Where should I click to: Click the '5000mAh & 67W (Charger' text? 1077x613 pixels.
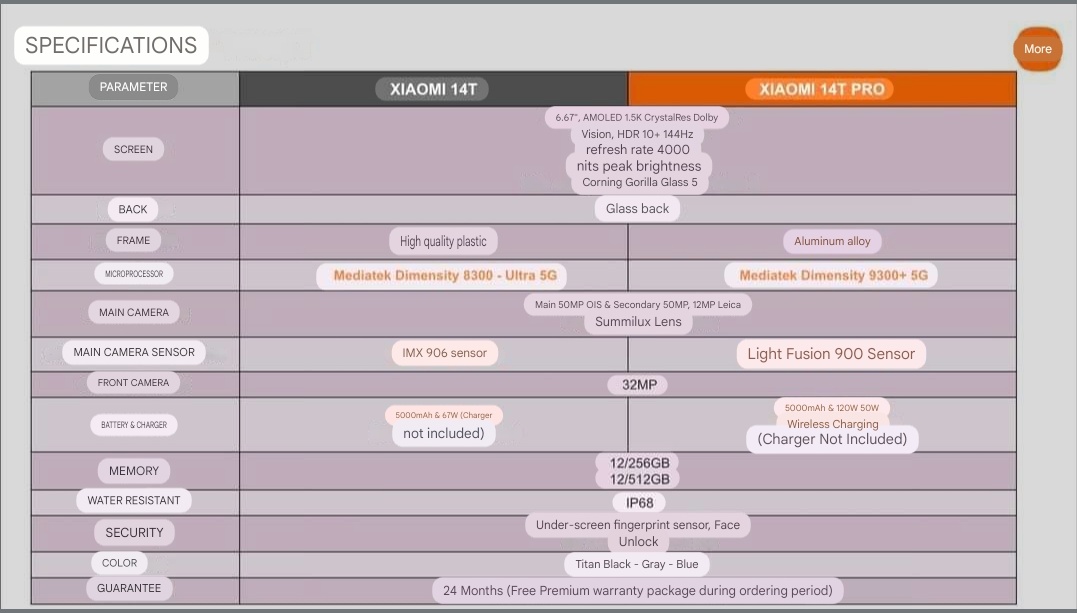click(444, 415)
